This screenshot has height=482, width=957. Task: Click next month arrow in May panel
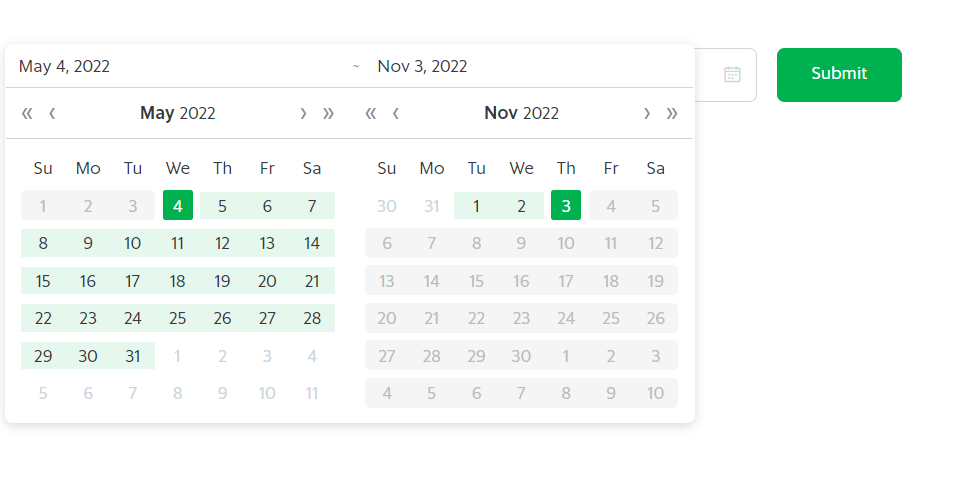point(303,113)
